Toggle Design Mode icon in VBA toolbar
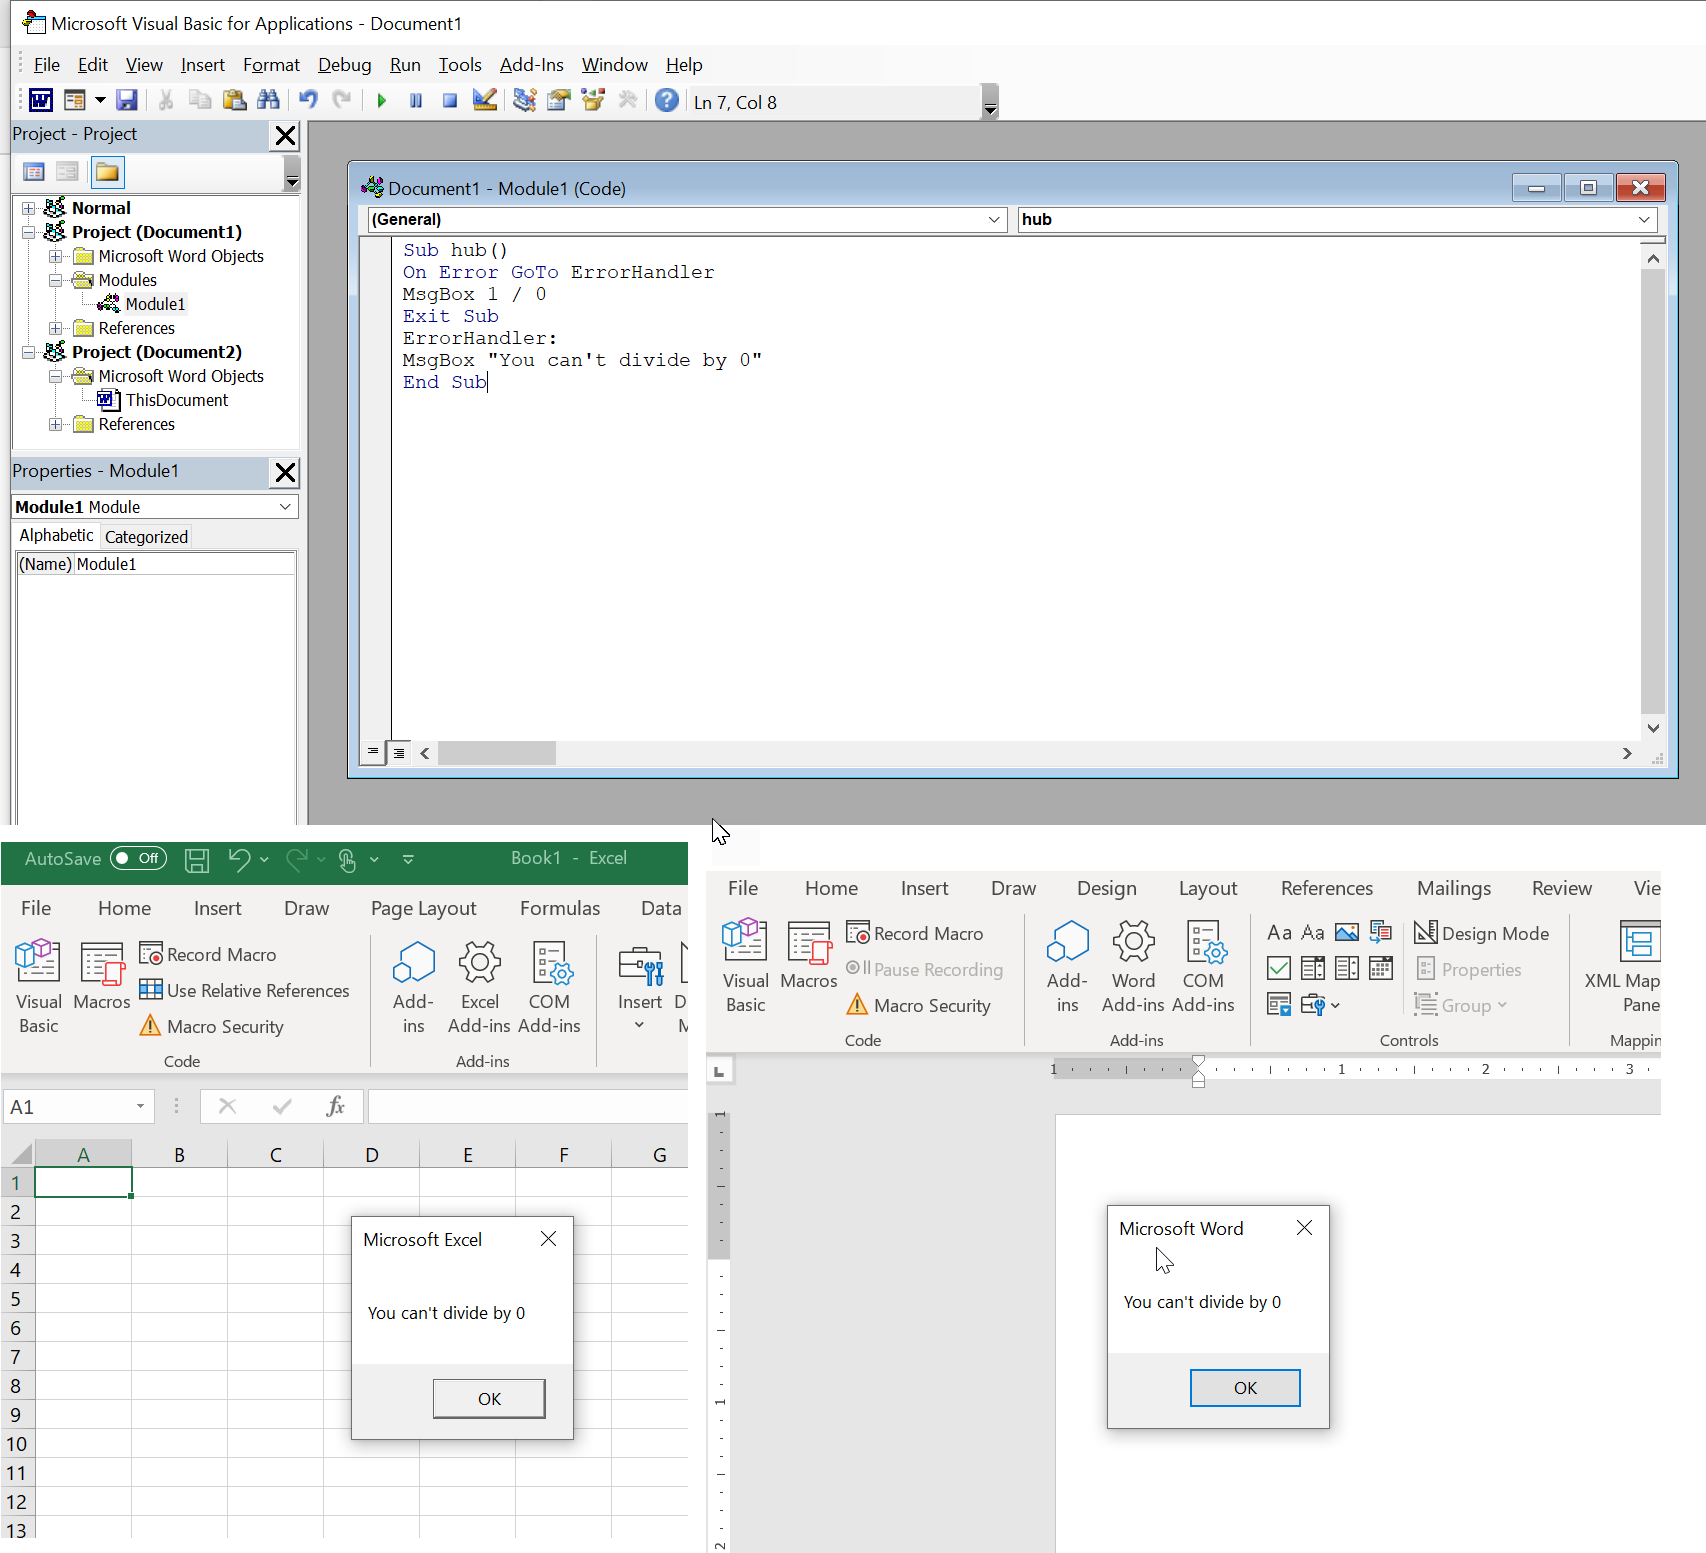 [x=485, y=100]
